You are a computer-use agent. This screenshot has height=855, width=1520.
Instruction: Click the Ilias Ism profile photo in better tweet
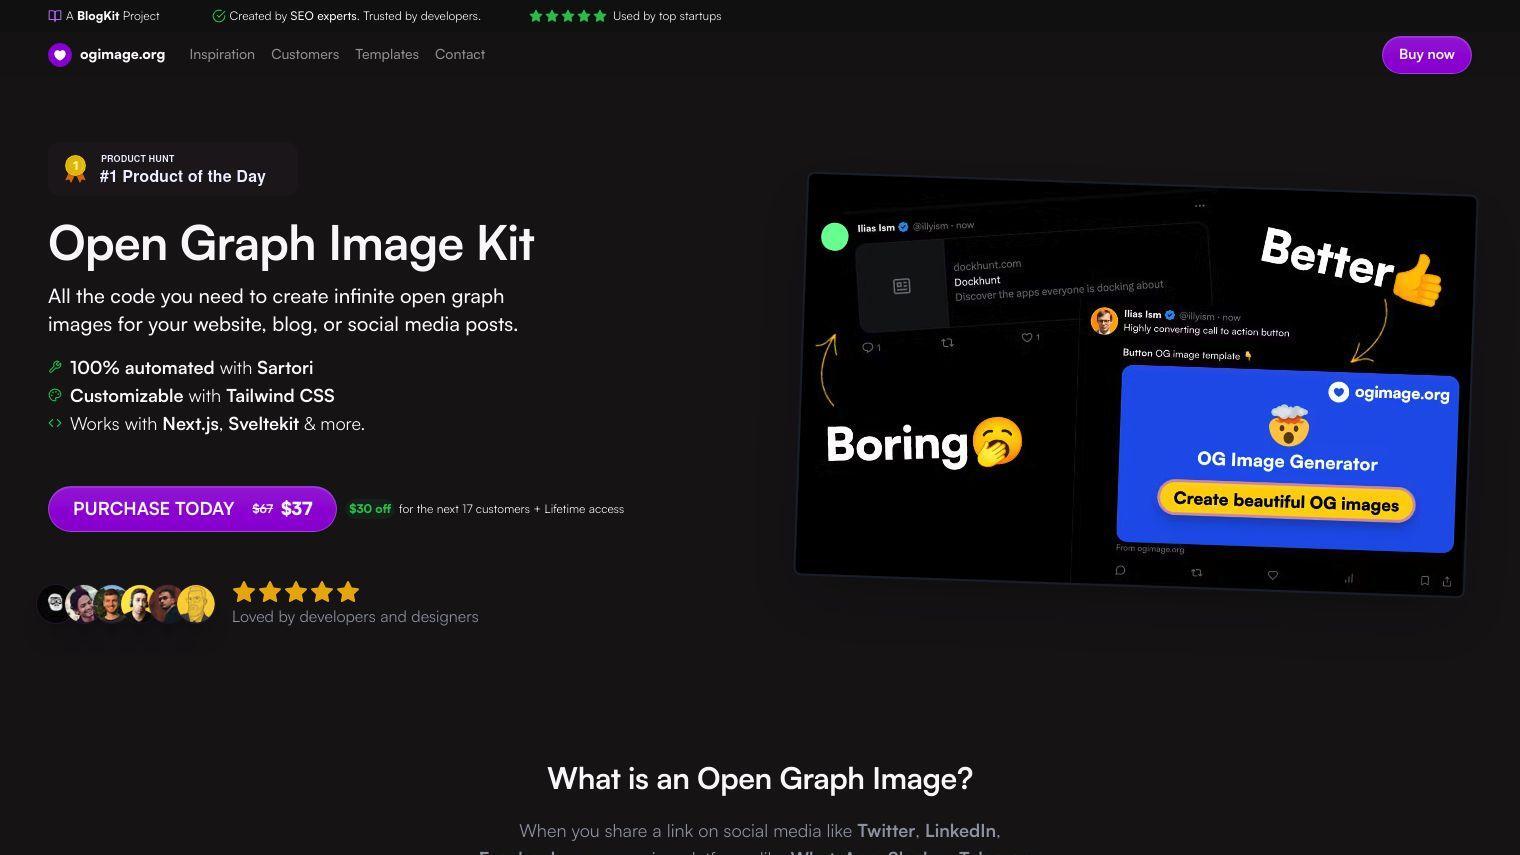coord(1104,321)
